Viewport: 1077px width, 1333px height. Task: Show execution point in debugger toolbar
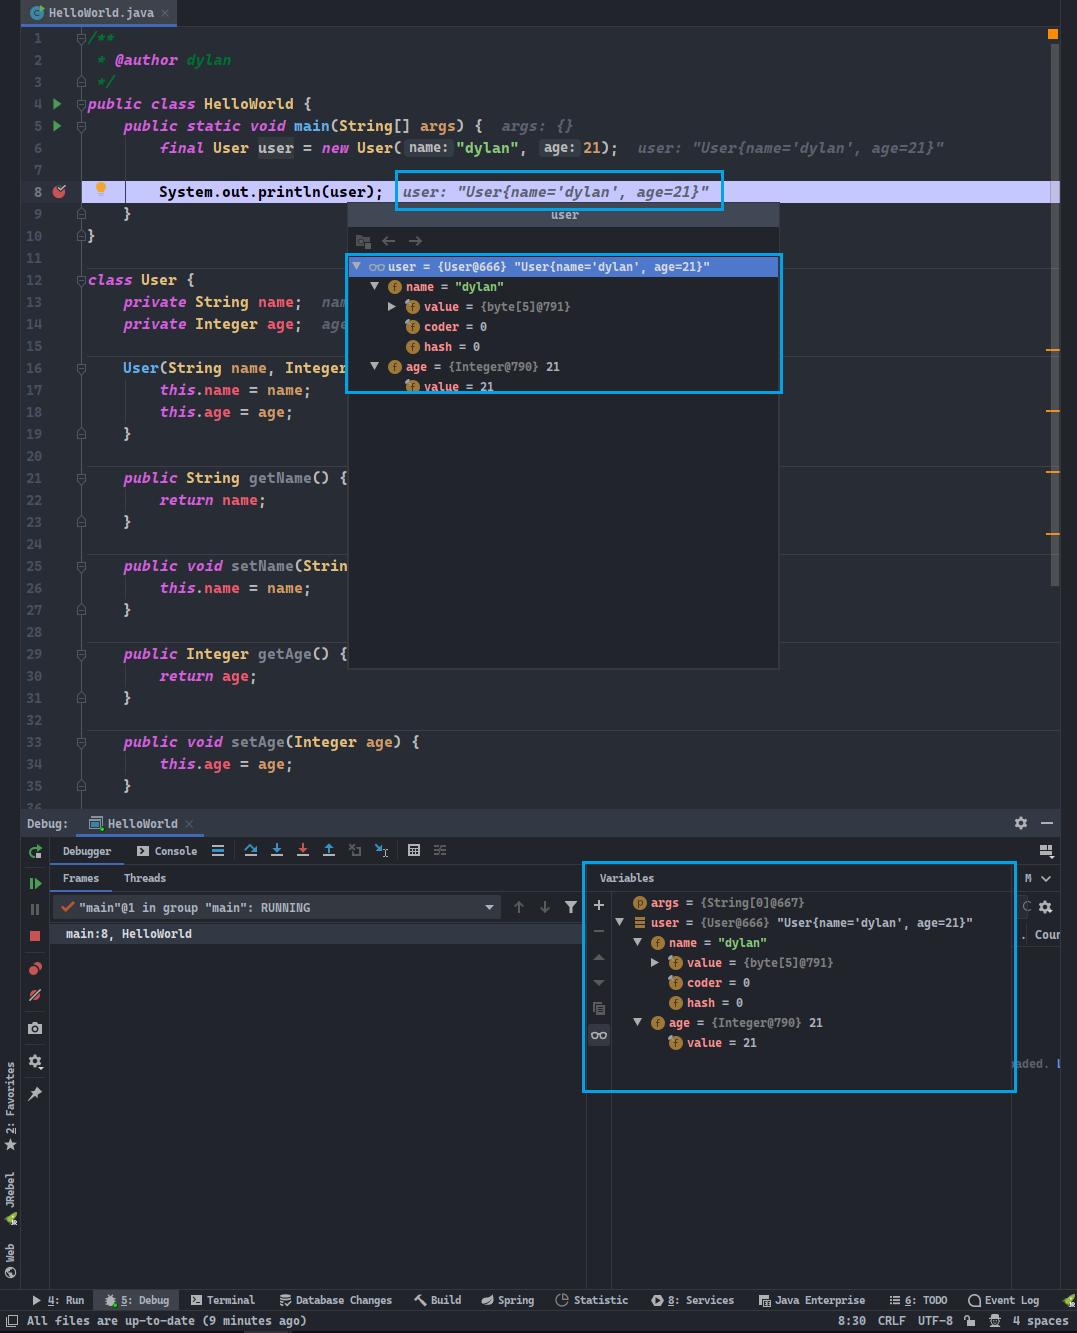218,851
